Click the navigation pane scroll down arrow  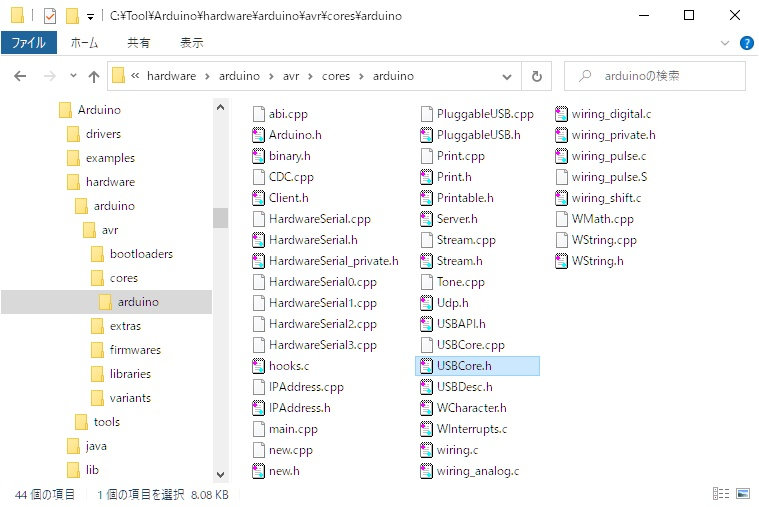pyautogui.click(x=220, y=475)
